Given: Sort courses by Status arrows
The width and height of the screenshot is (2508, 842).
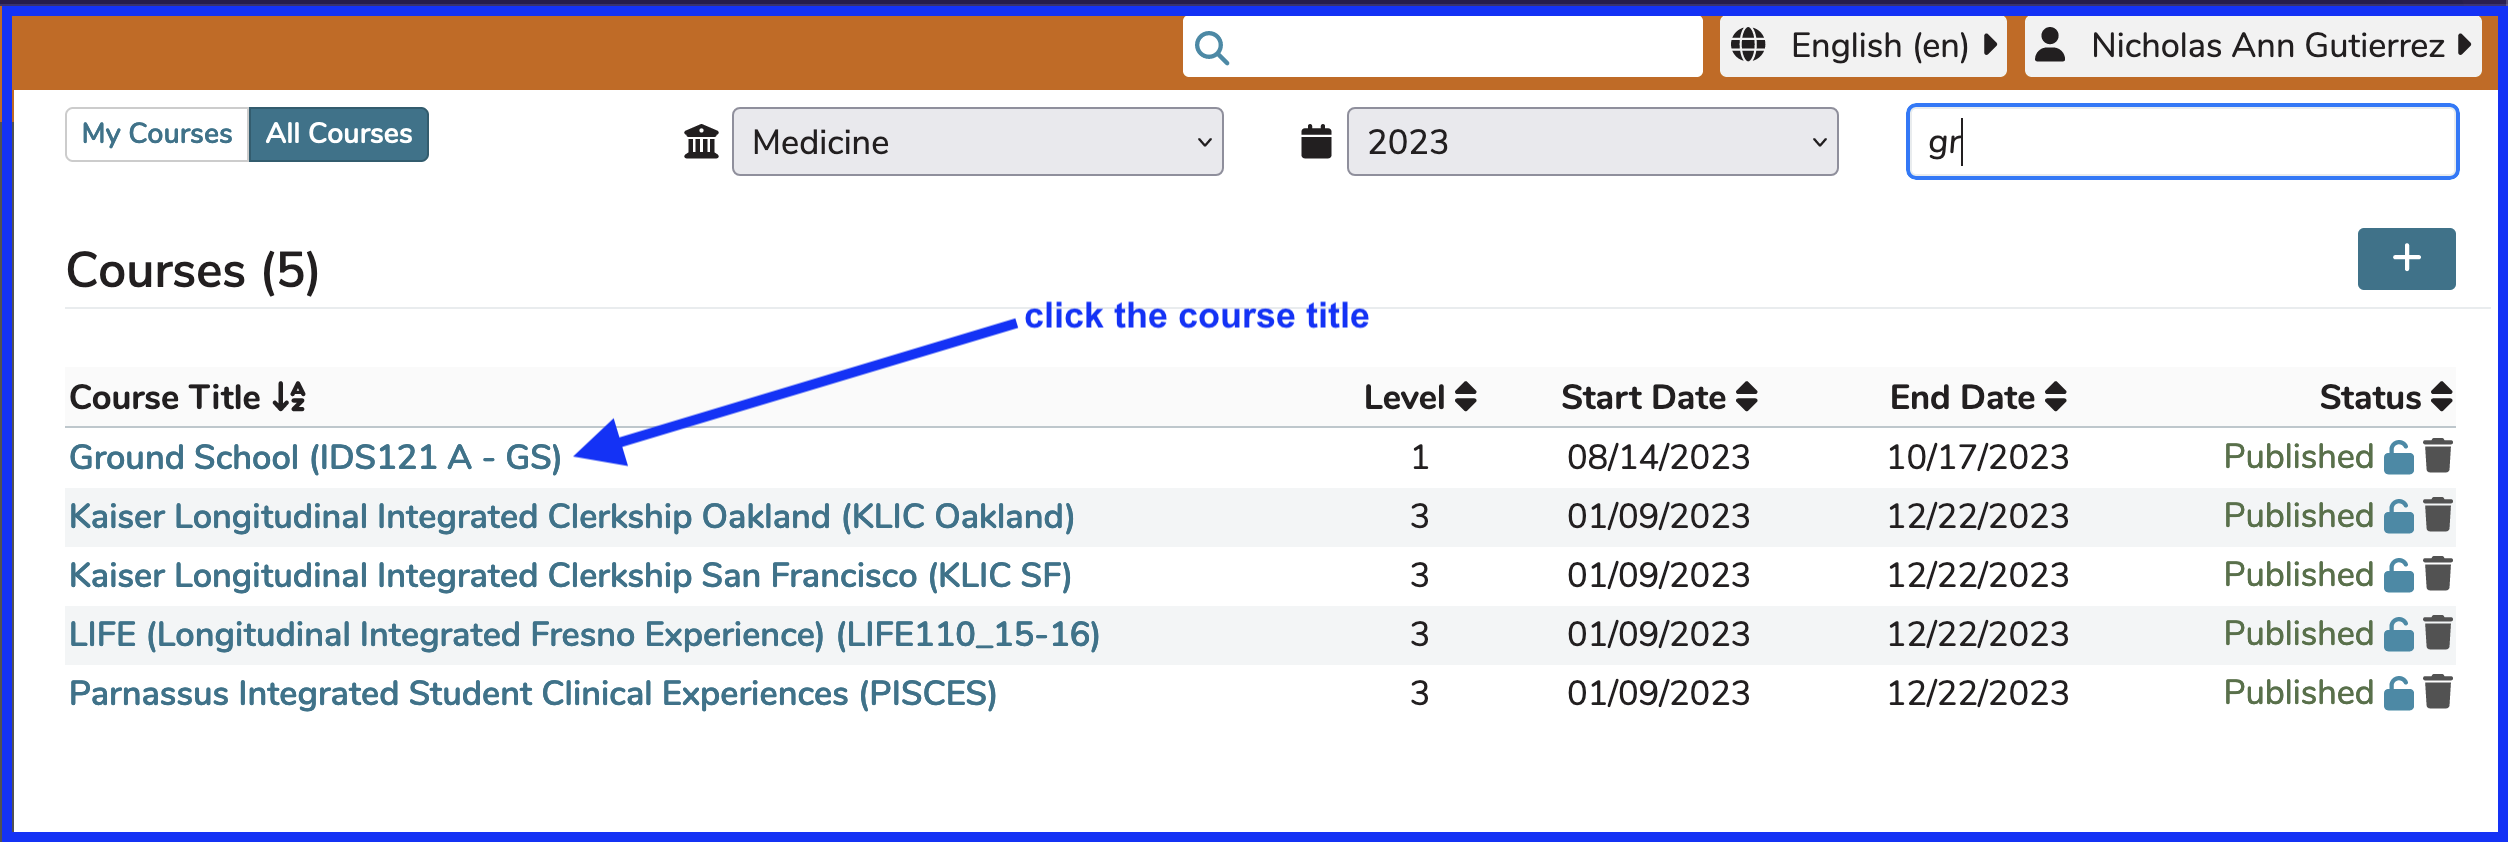Looking at the screenshot, I should tap(2442, 397).
